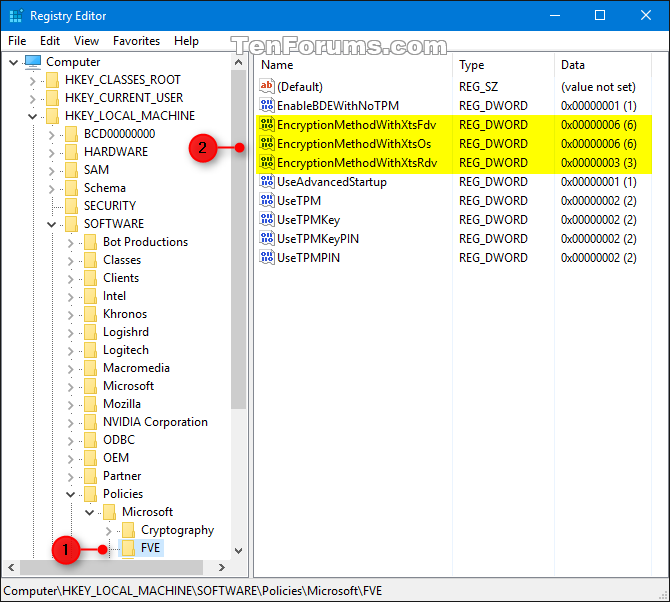Click the NVIDIA Corporation folder icon
670x602 pixels.
coord(91,422)
